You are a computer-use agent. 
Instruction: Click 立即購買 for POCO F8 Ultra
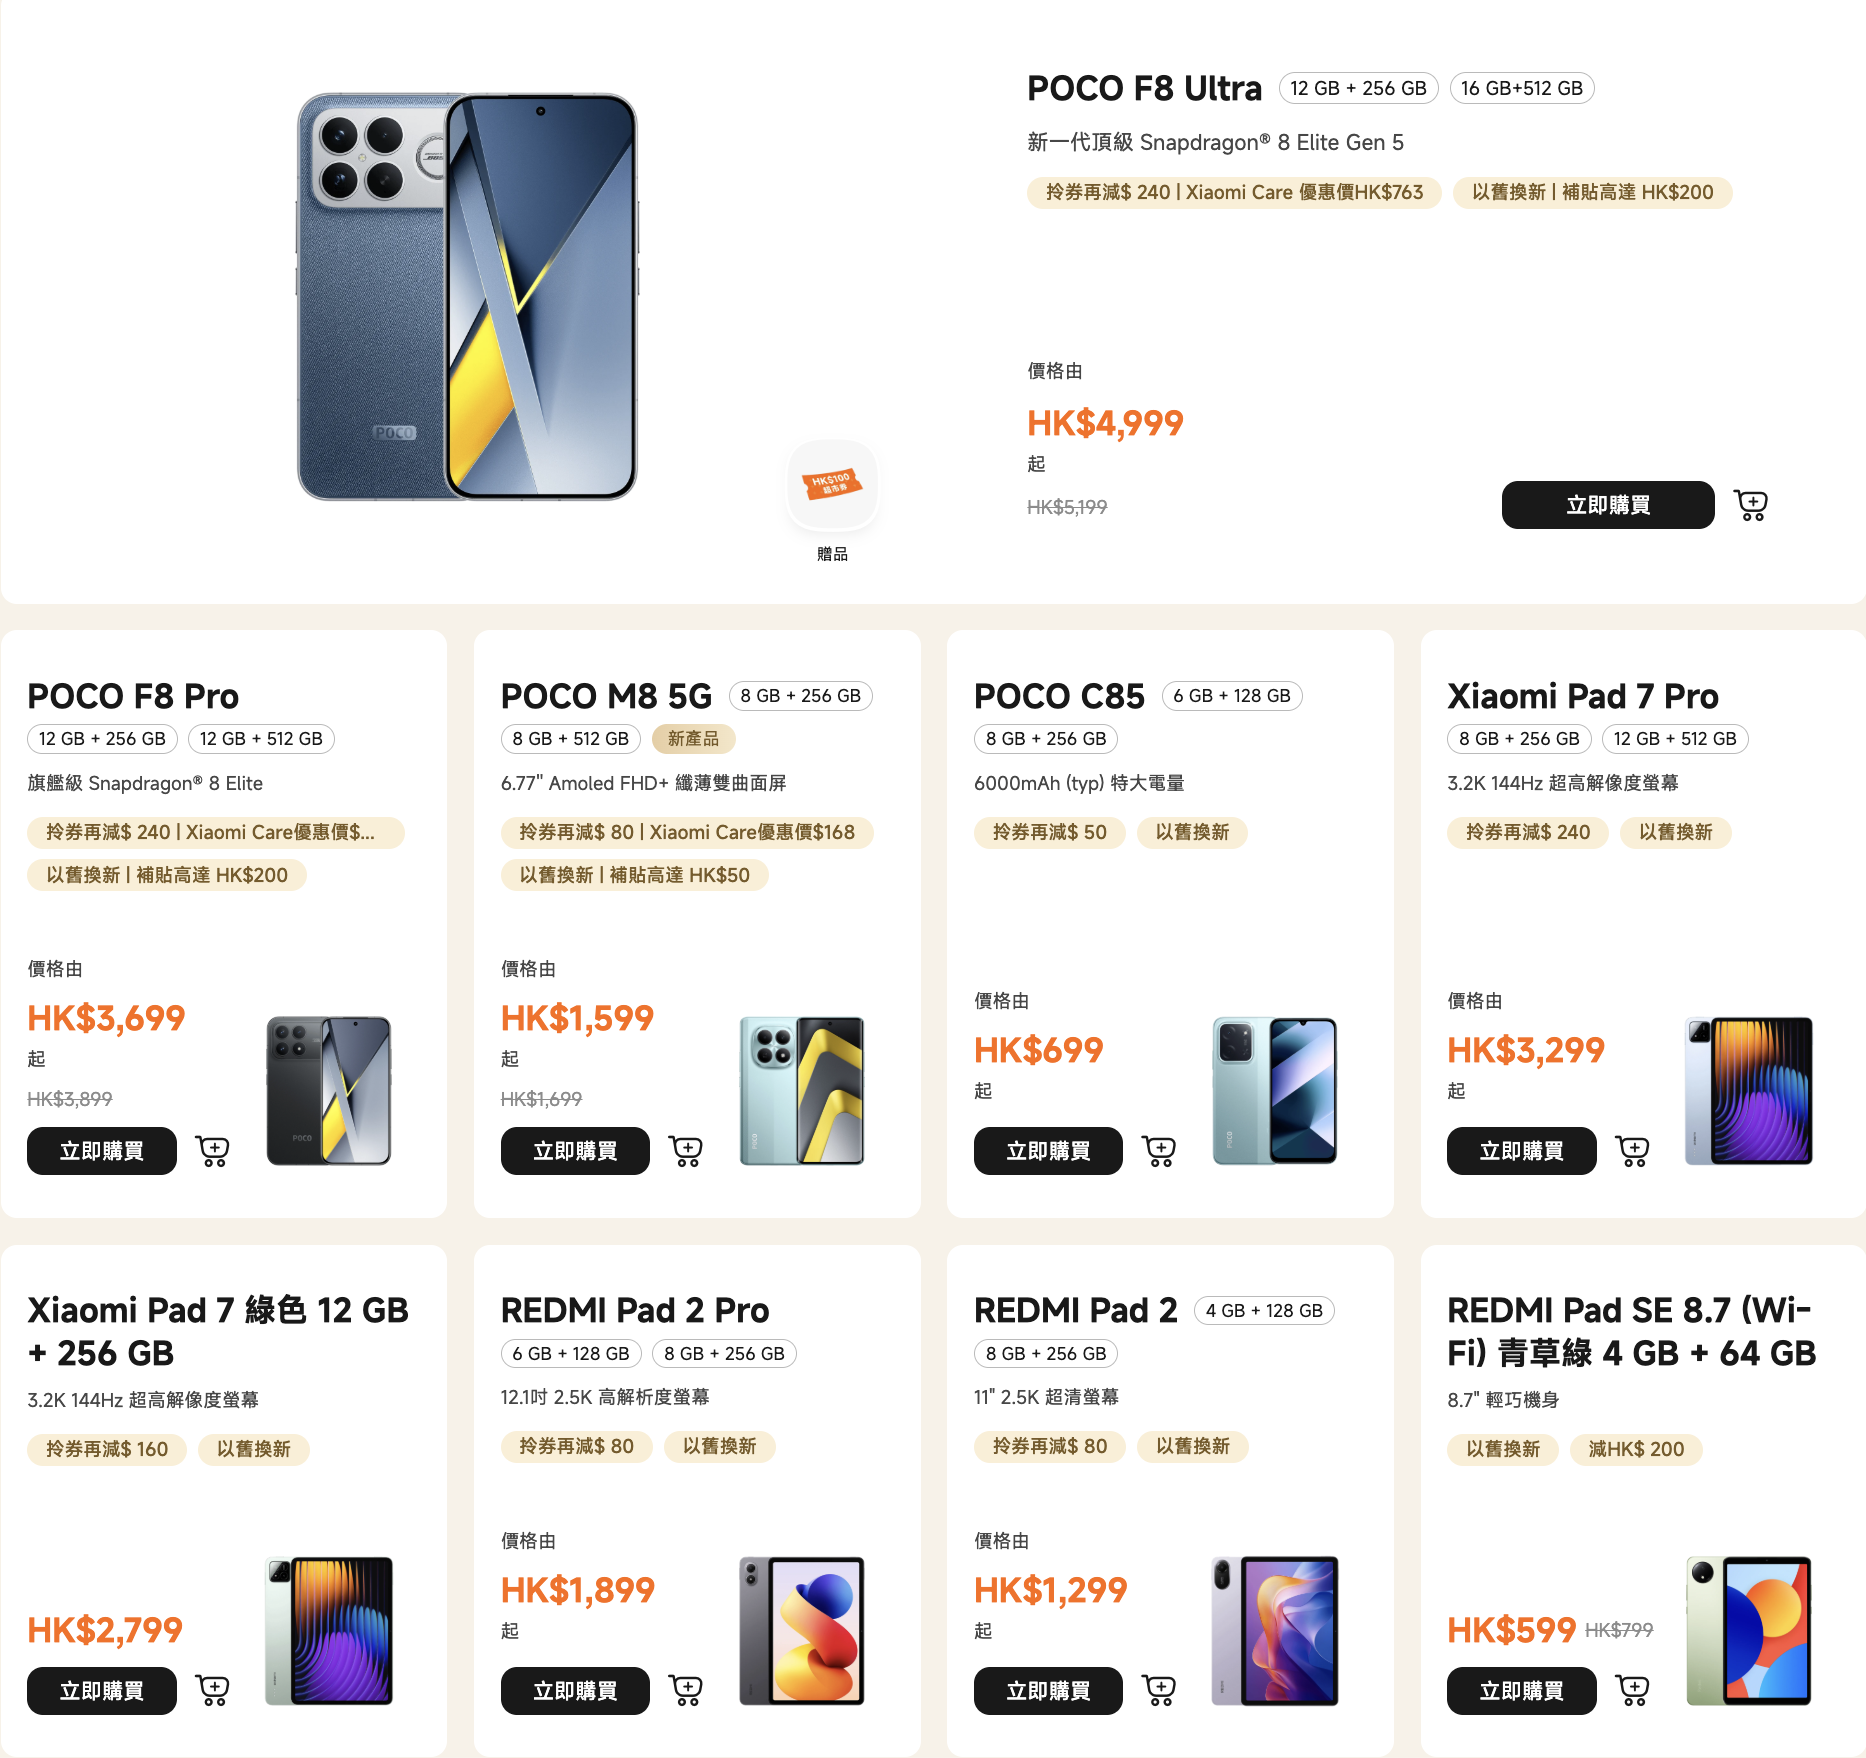click(x=1608, y=505)
